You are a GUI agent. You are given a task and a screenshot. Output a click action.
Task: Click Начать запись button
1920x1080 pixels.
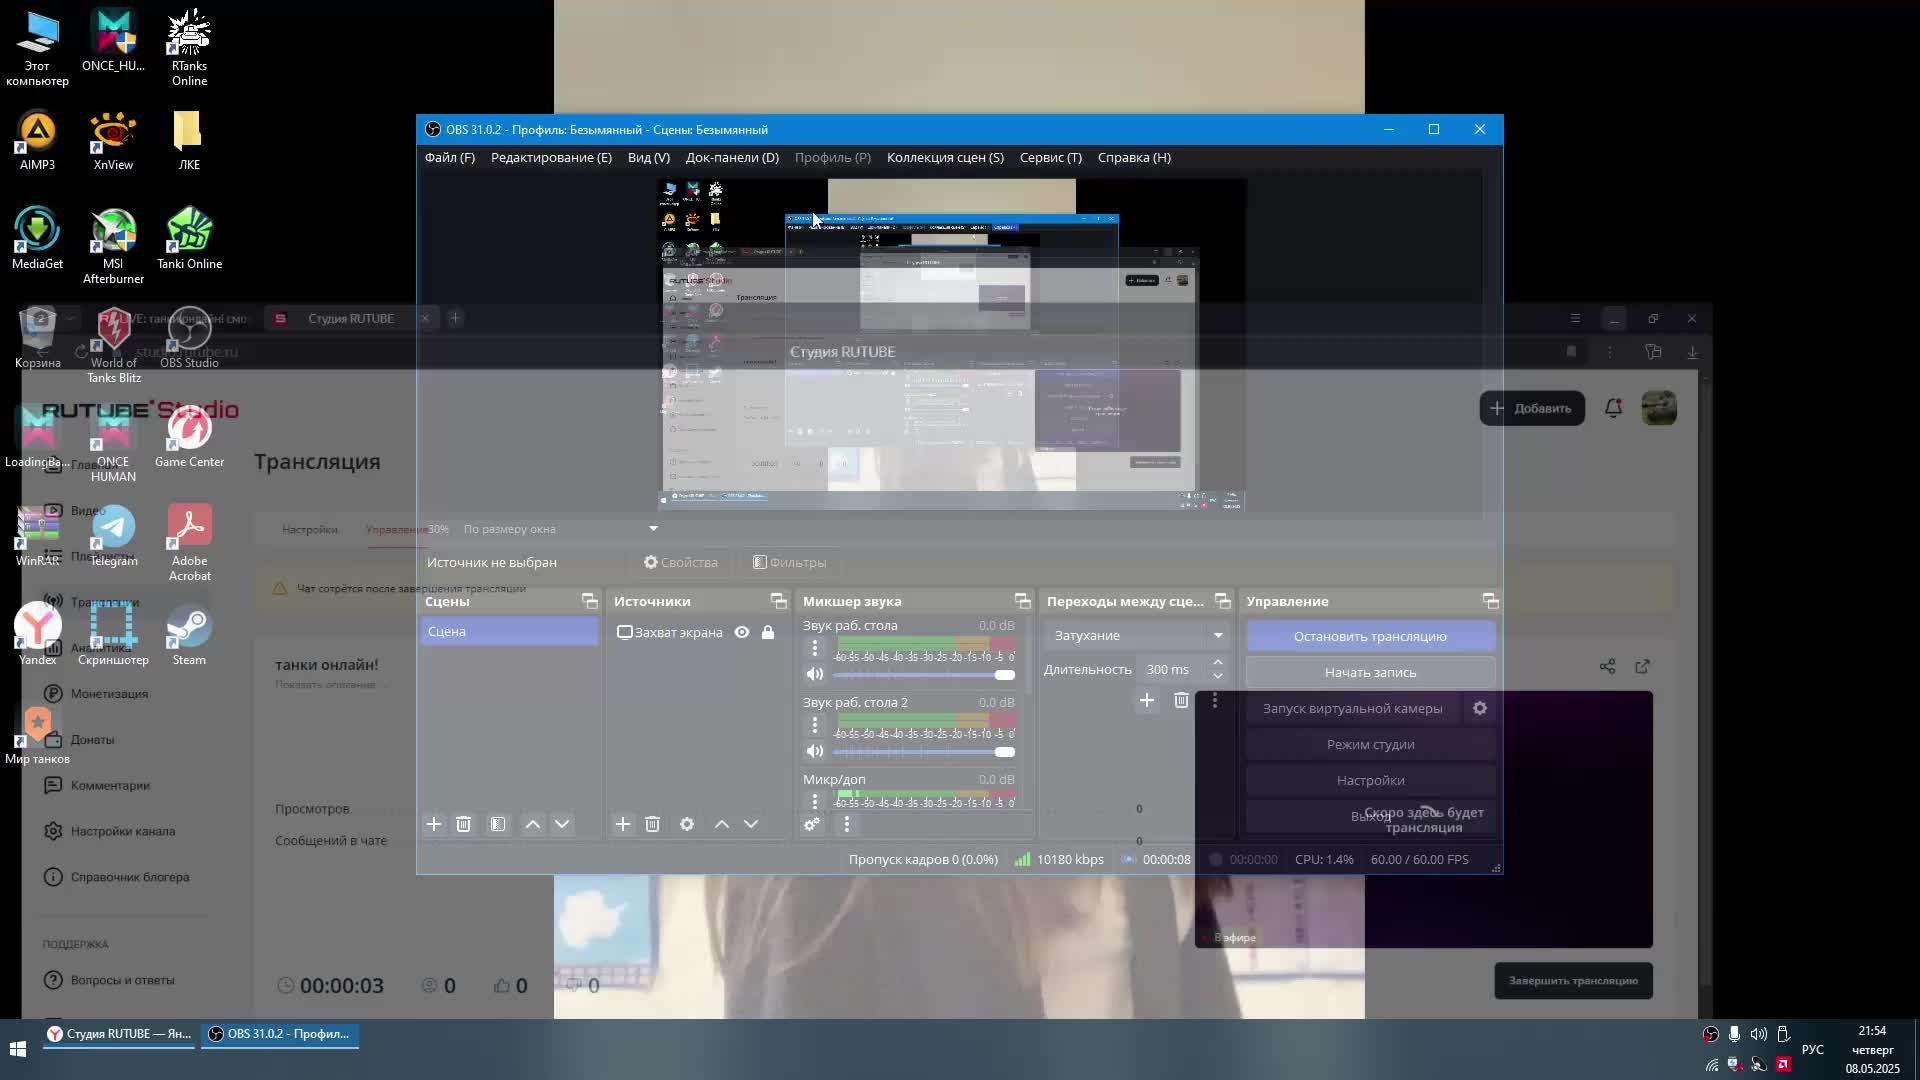click(x=1370, y=672)
